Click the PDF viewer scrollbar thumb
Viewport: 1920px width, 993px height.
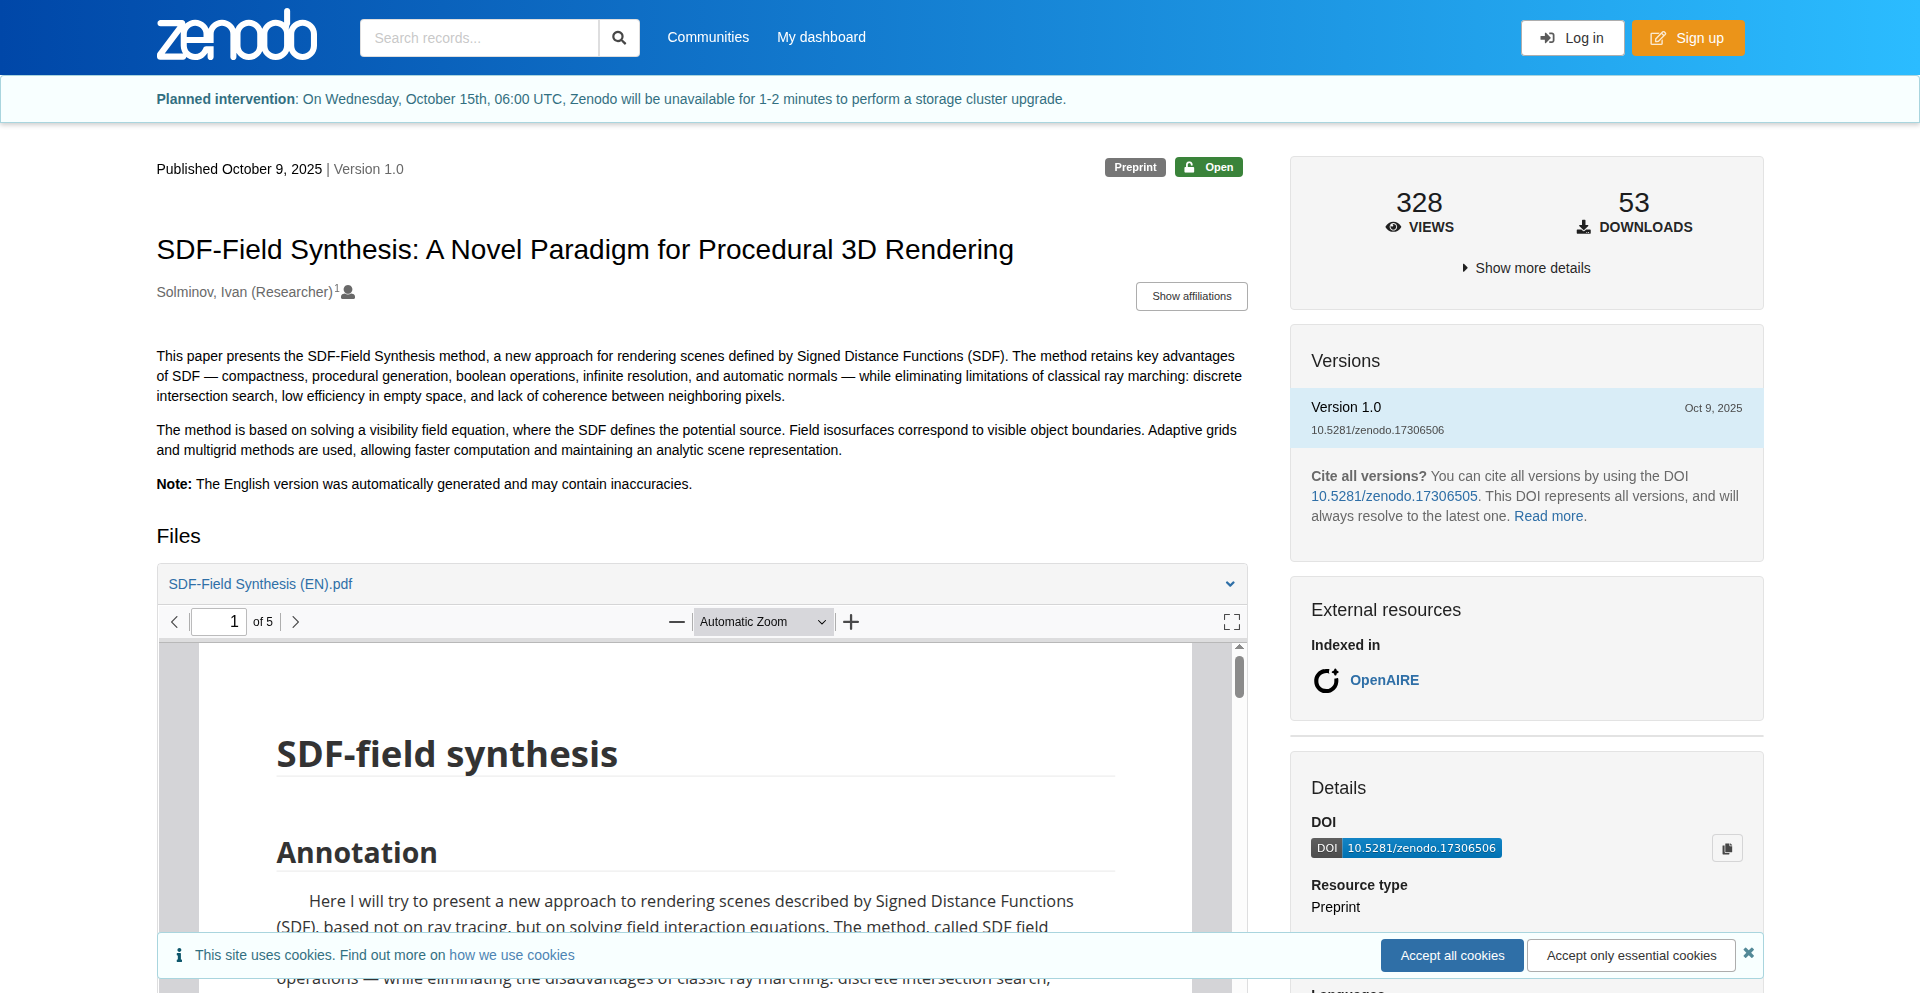pos(1239,677)
